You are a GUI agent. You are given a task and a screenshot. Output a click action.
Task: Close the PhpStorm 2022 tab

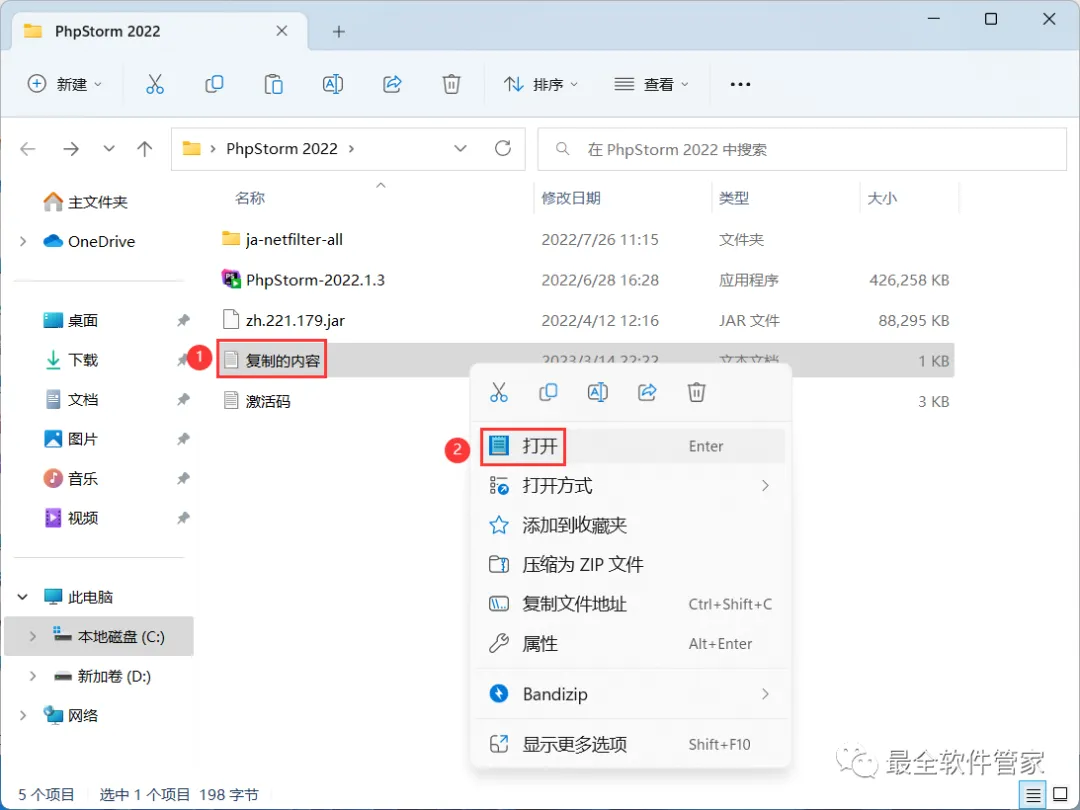pyautogui.click(x=282, y=31)
